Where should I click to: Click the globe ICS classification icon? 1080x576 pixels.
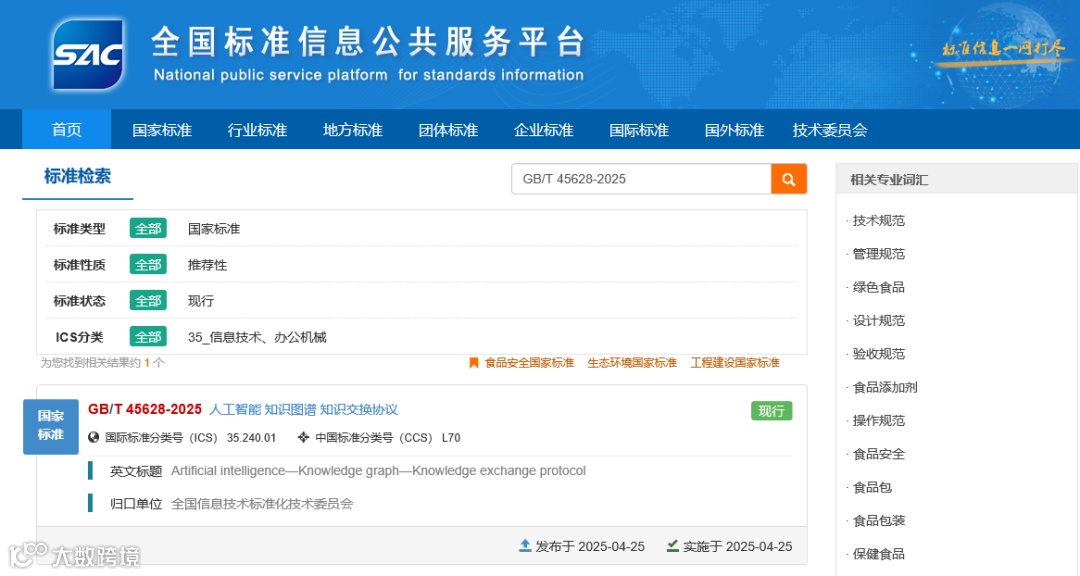click(94, 438)
